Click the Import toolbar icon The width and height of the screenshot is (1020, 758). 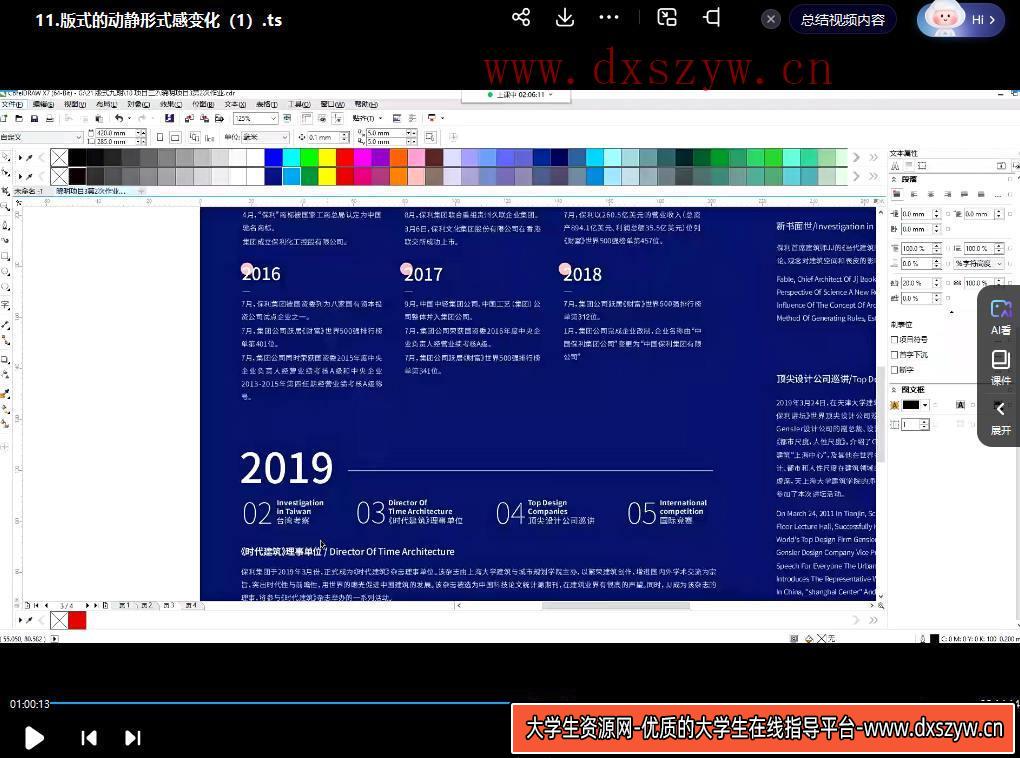pos(189,118)
